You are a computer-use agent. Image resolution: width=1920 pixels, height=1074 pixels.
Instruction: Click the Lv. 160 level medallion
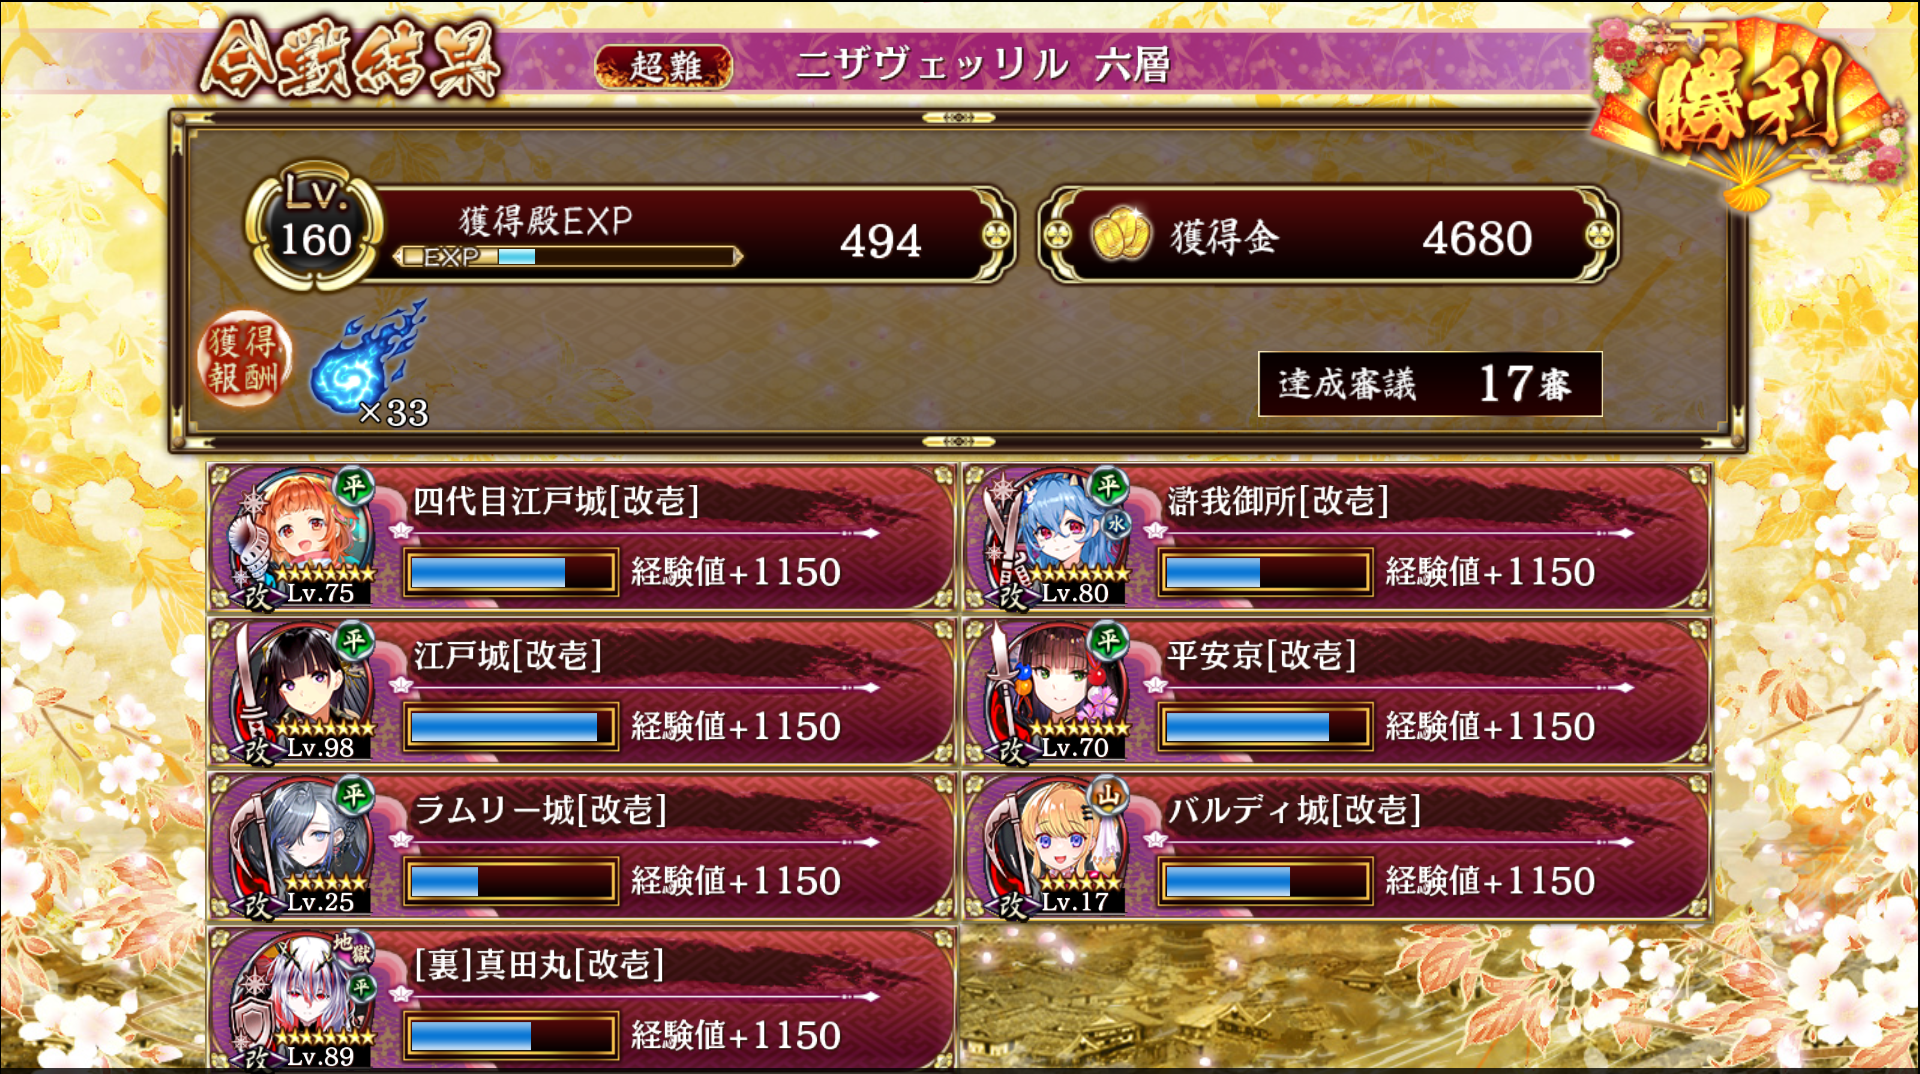[x=315, y=228]
